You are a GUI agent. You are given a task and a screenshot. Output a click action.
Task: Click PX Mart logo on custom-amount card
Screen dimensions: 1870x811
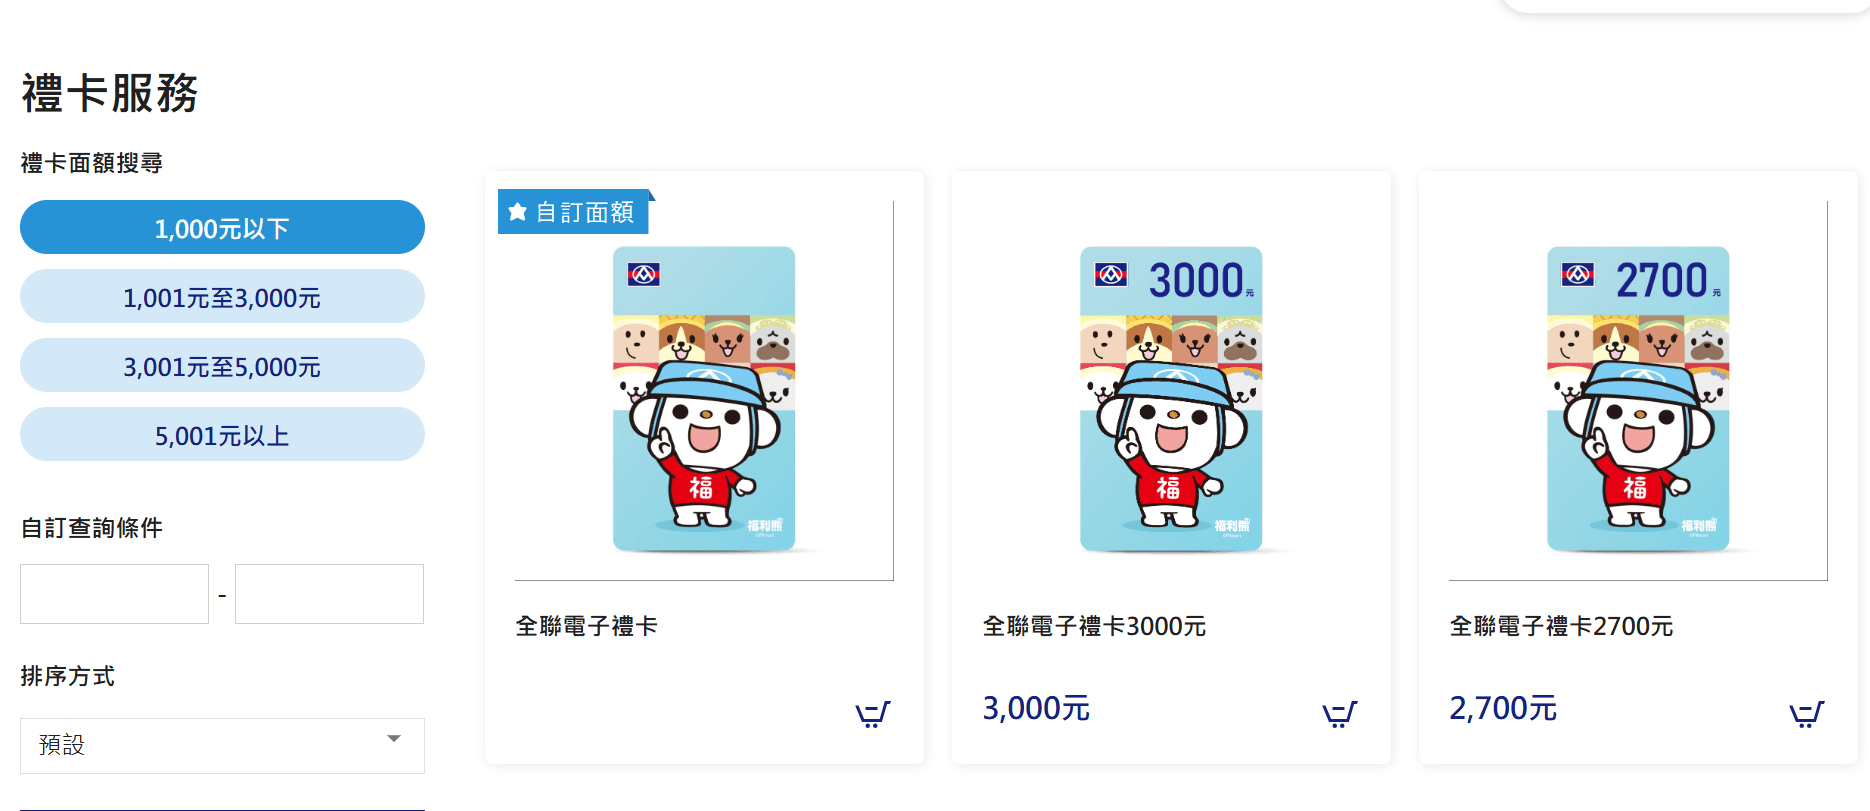[x=643, y=274]
